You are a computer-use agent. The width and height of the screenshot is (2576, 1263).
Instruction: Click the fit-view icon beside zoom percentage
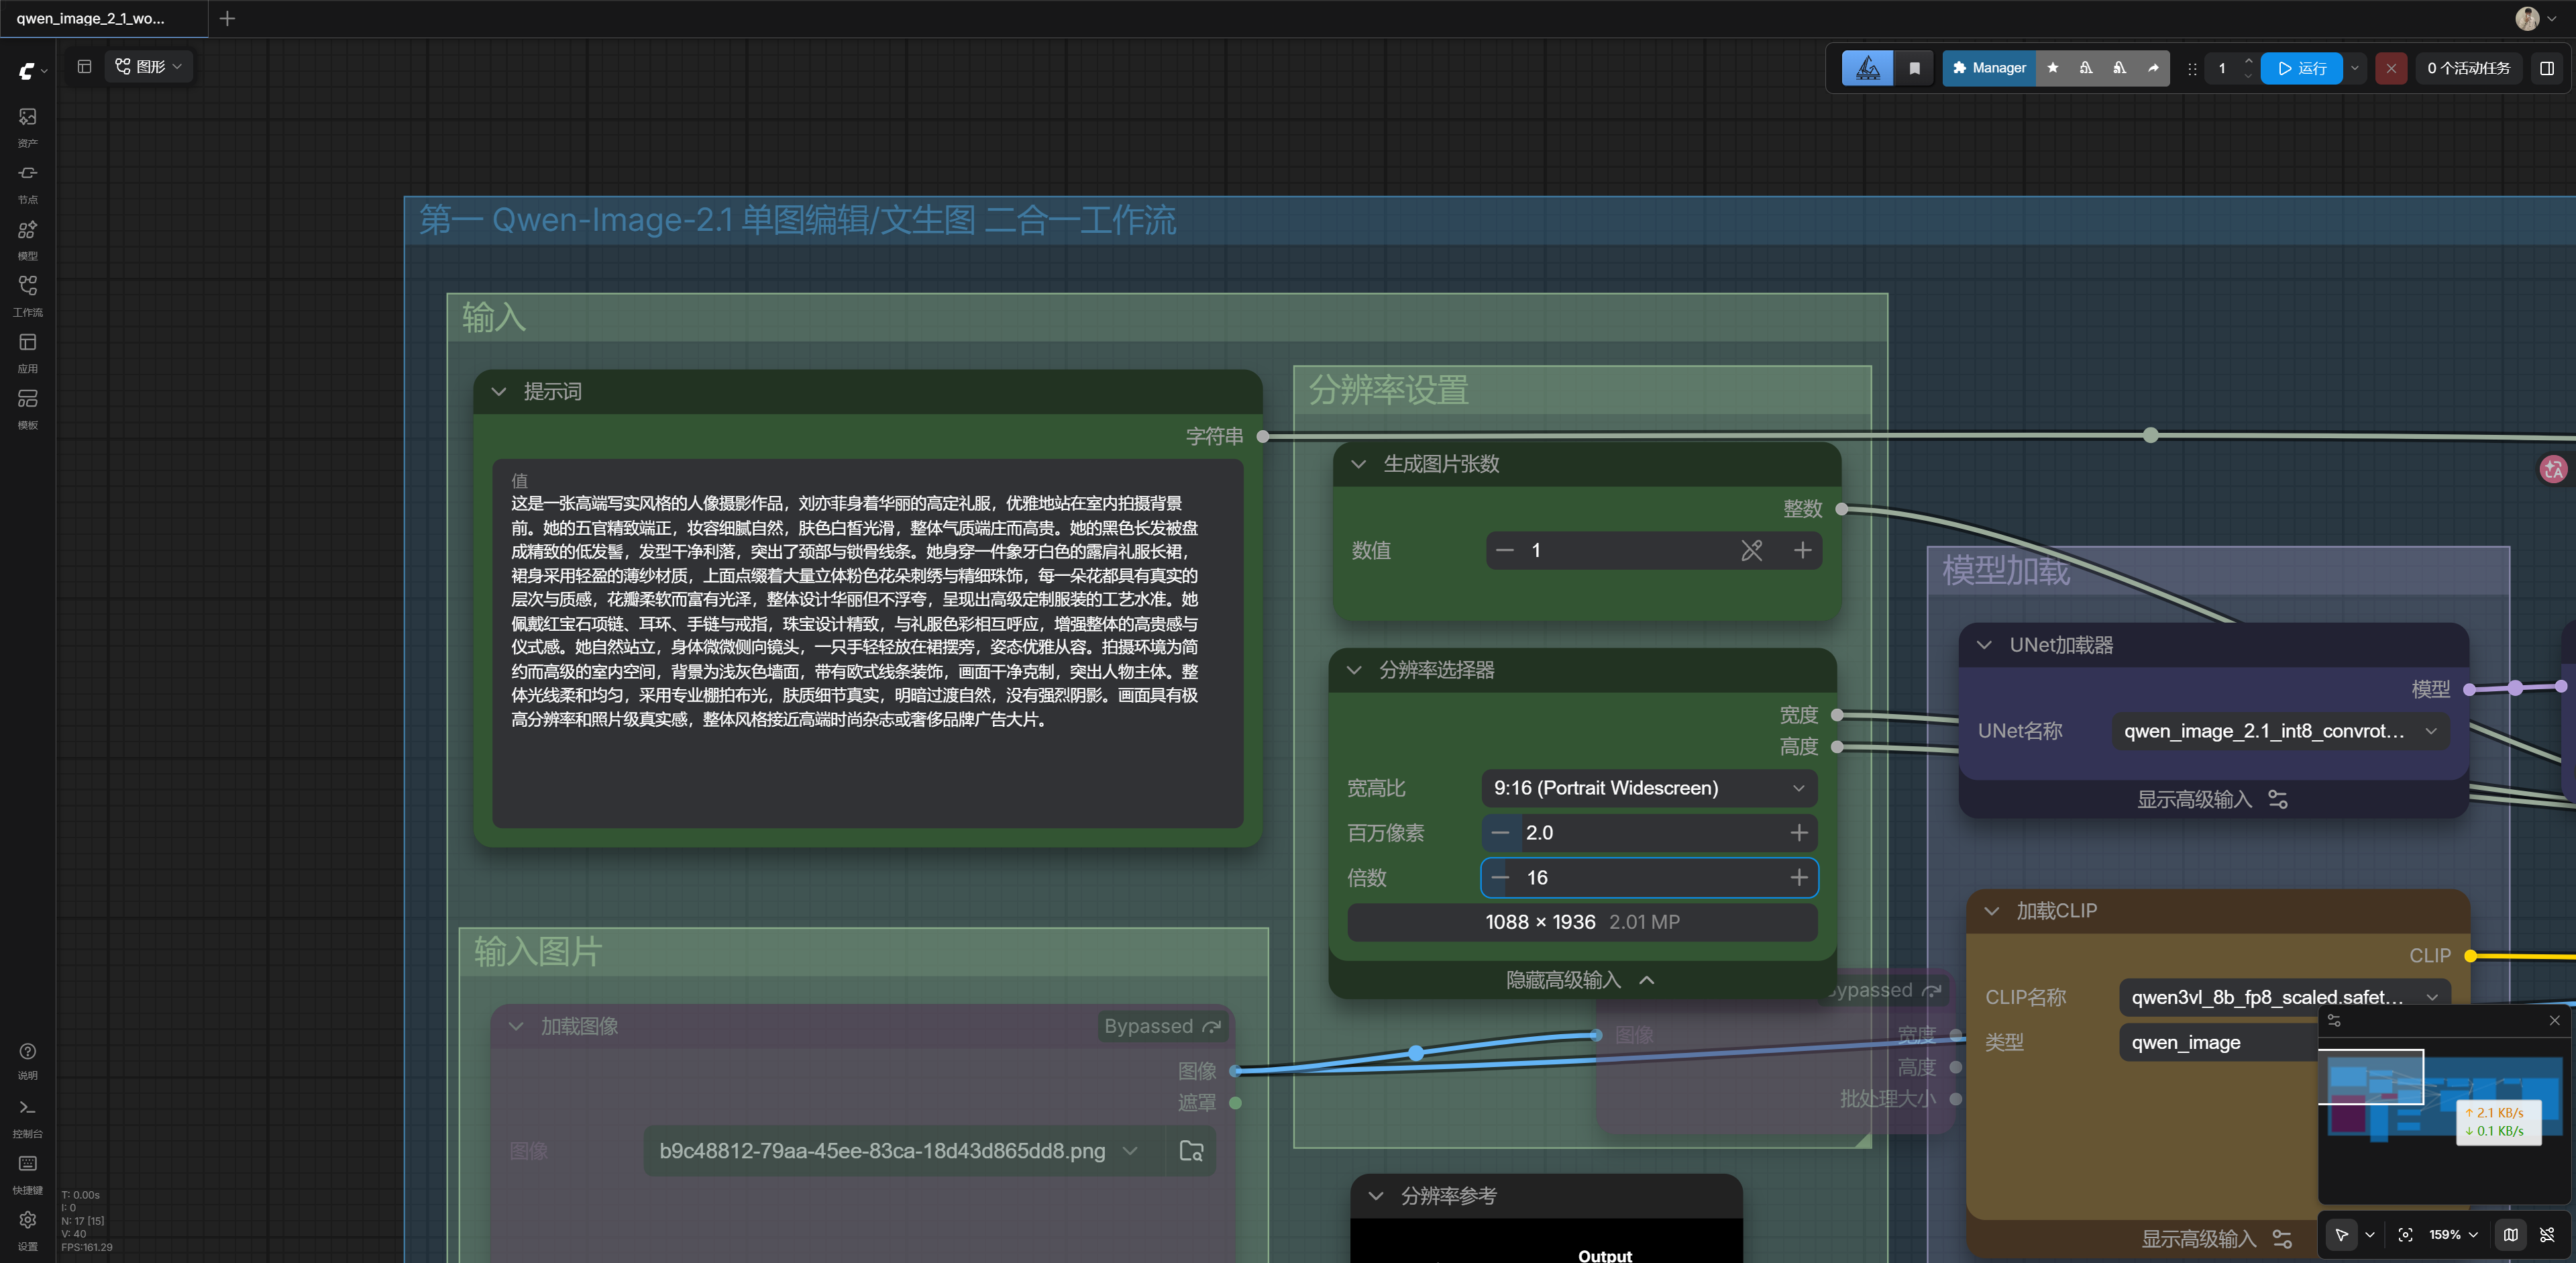pyautogui.click(x=2405, y=1234)
